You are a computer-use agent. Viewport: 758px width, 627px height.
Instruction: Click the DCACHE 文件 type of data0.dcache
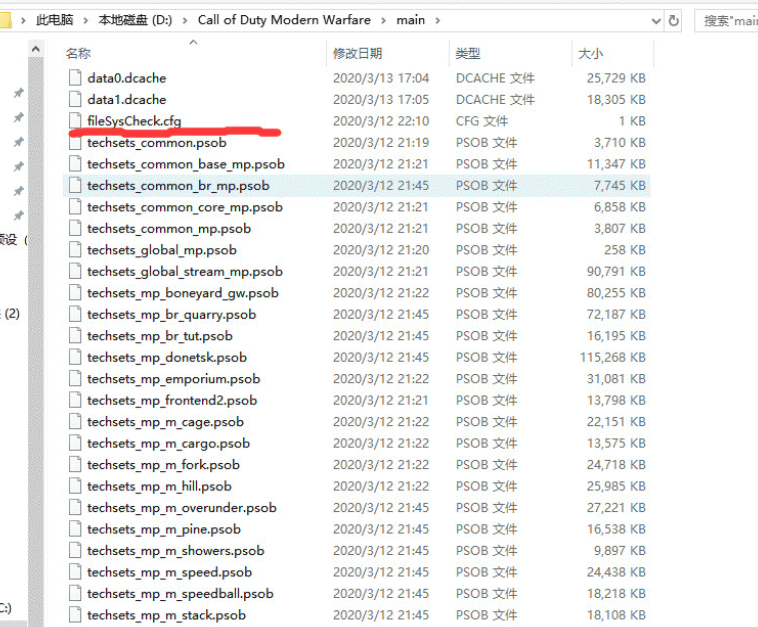pyautogui.click(x=496, y=78)
